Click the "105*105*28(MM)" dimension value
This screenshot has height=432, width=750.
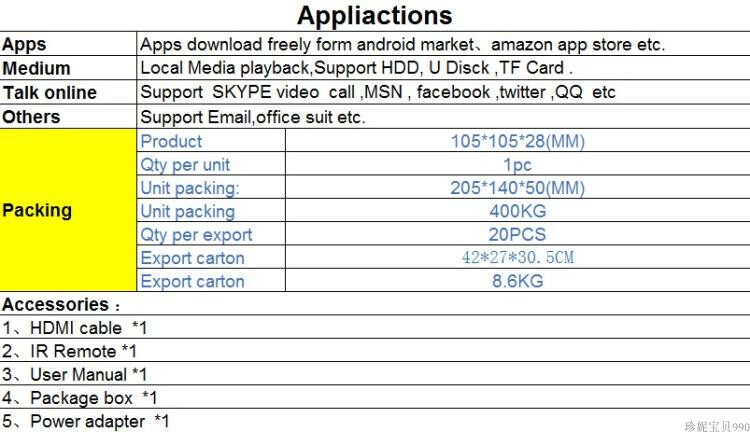(517, 141)
